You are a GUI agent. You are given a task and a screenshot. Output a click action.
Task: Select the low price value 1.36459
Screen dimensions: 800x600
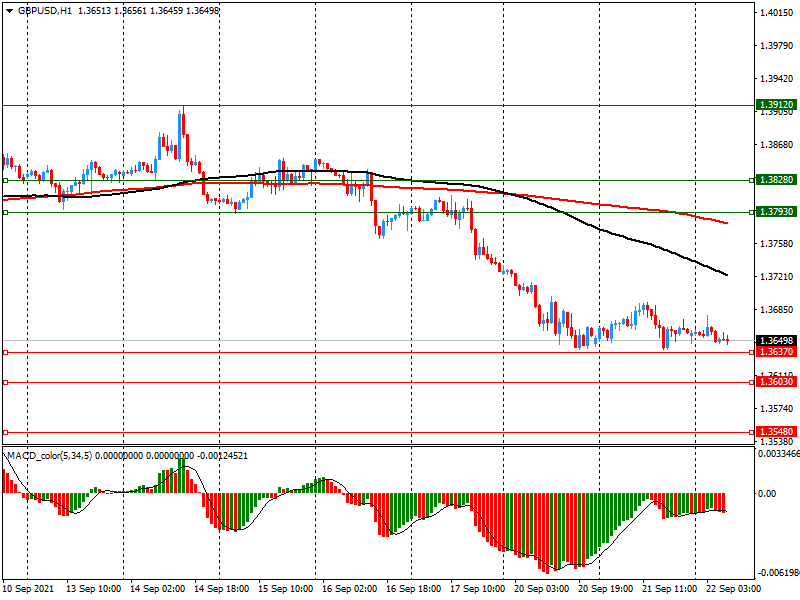(x=166, y=11)
